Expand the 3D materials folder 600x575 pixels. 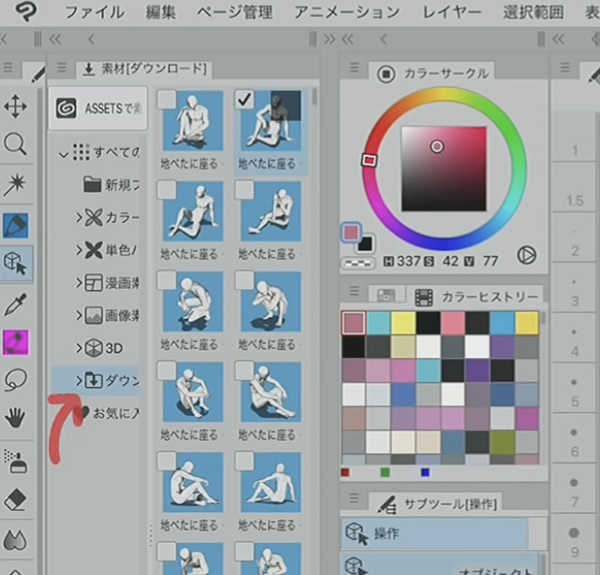[79, 348]
